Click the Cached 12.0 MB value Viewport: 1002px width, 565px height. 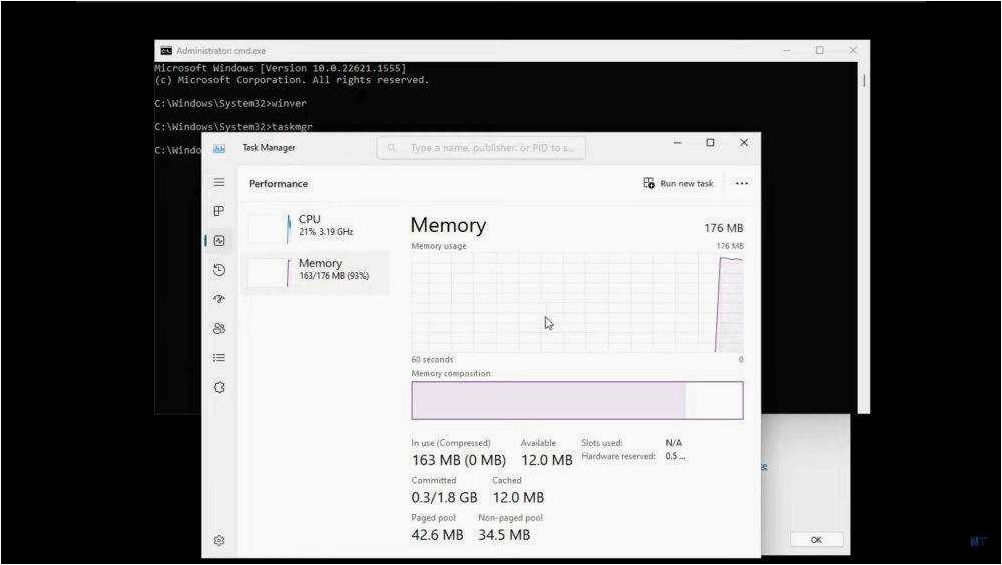coord(518,497)
